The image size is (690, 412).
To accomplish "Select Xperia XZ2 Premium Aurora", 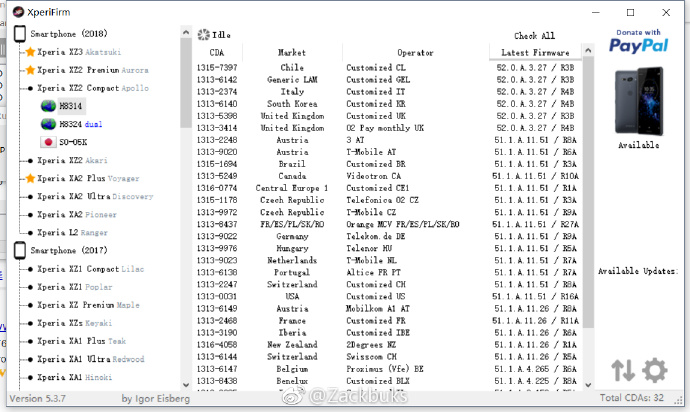I will tap(92, 70).
